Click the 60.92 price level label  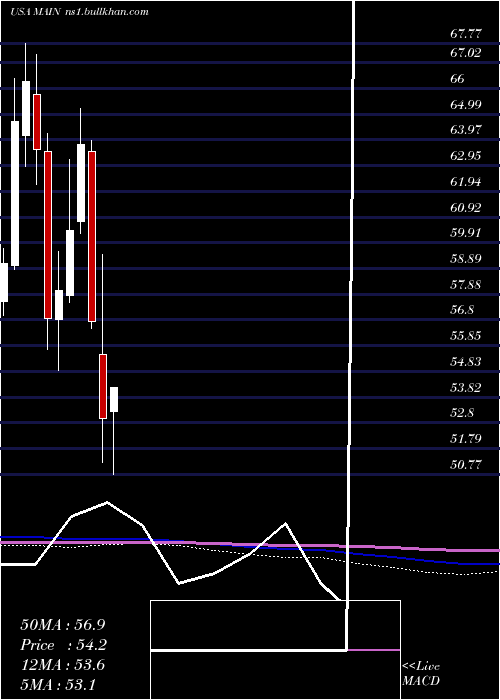point(466,208)
